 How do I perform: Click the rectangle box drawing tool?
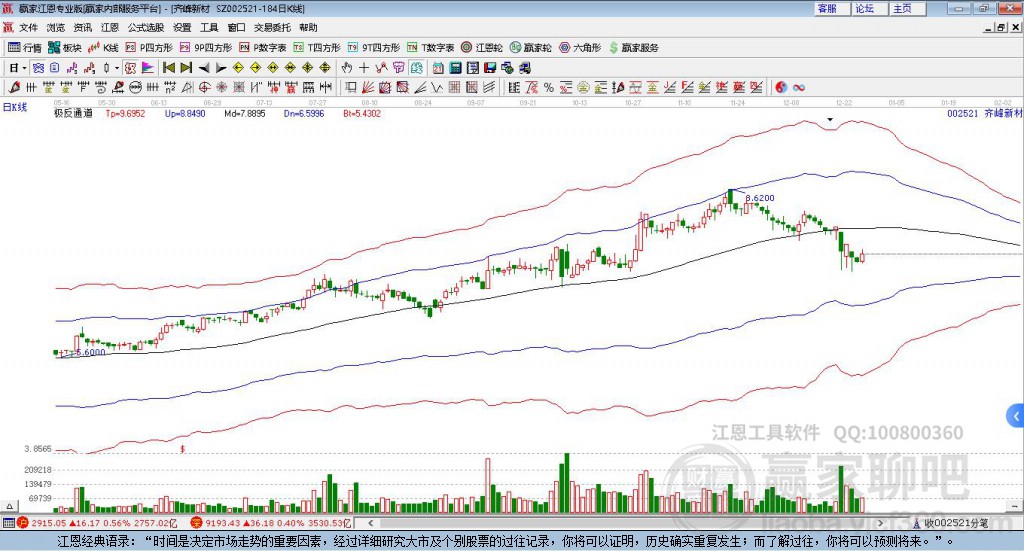pyautogui.click(x=351, y=87)
